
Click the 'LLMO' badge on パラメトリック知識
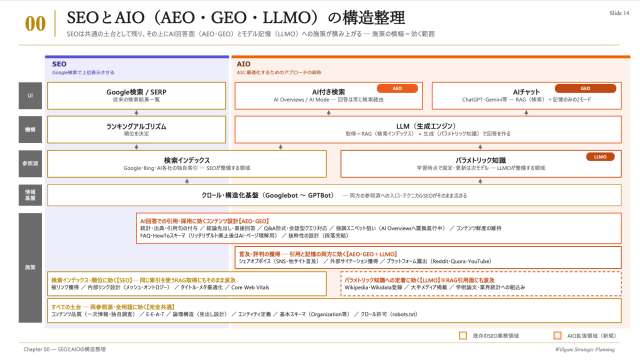click(x=600, y=157)
